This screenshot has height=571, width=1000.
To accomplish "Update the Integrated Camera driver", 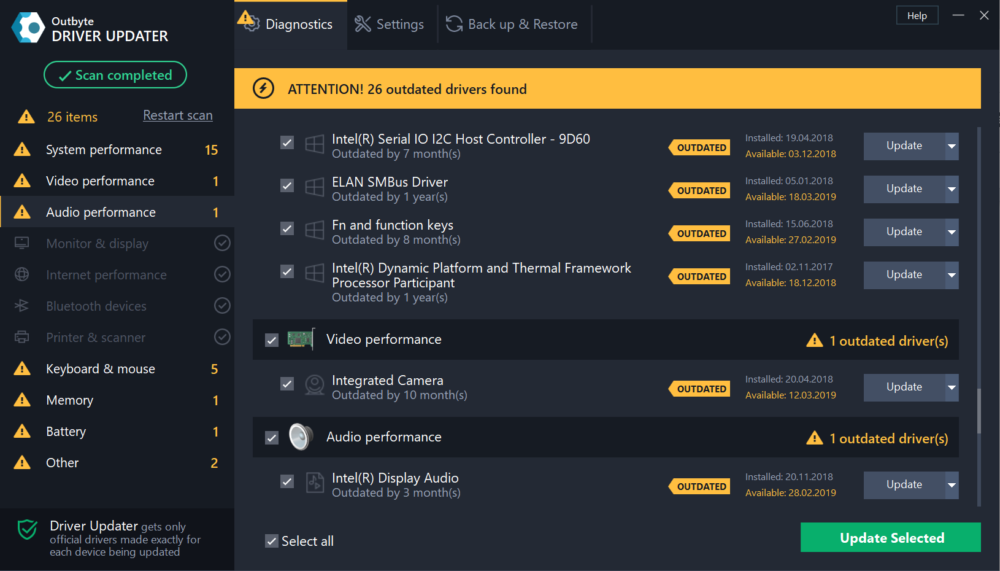I will pyautogui.click(x=904, y=387).
